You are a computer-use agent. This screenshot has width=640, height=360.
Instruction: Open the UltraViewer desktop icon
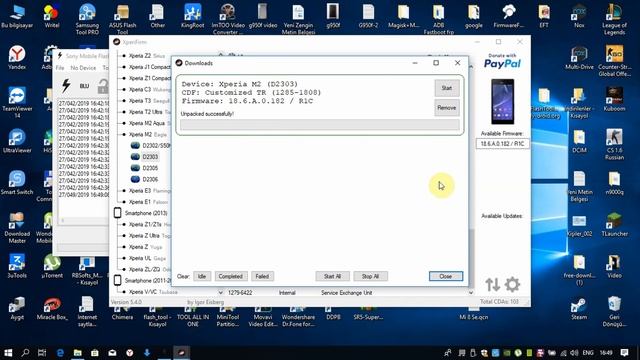tap(17, 141)
